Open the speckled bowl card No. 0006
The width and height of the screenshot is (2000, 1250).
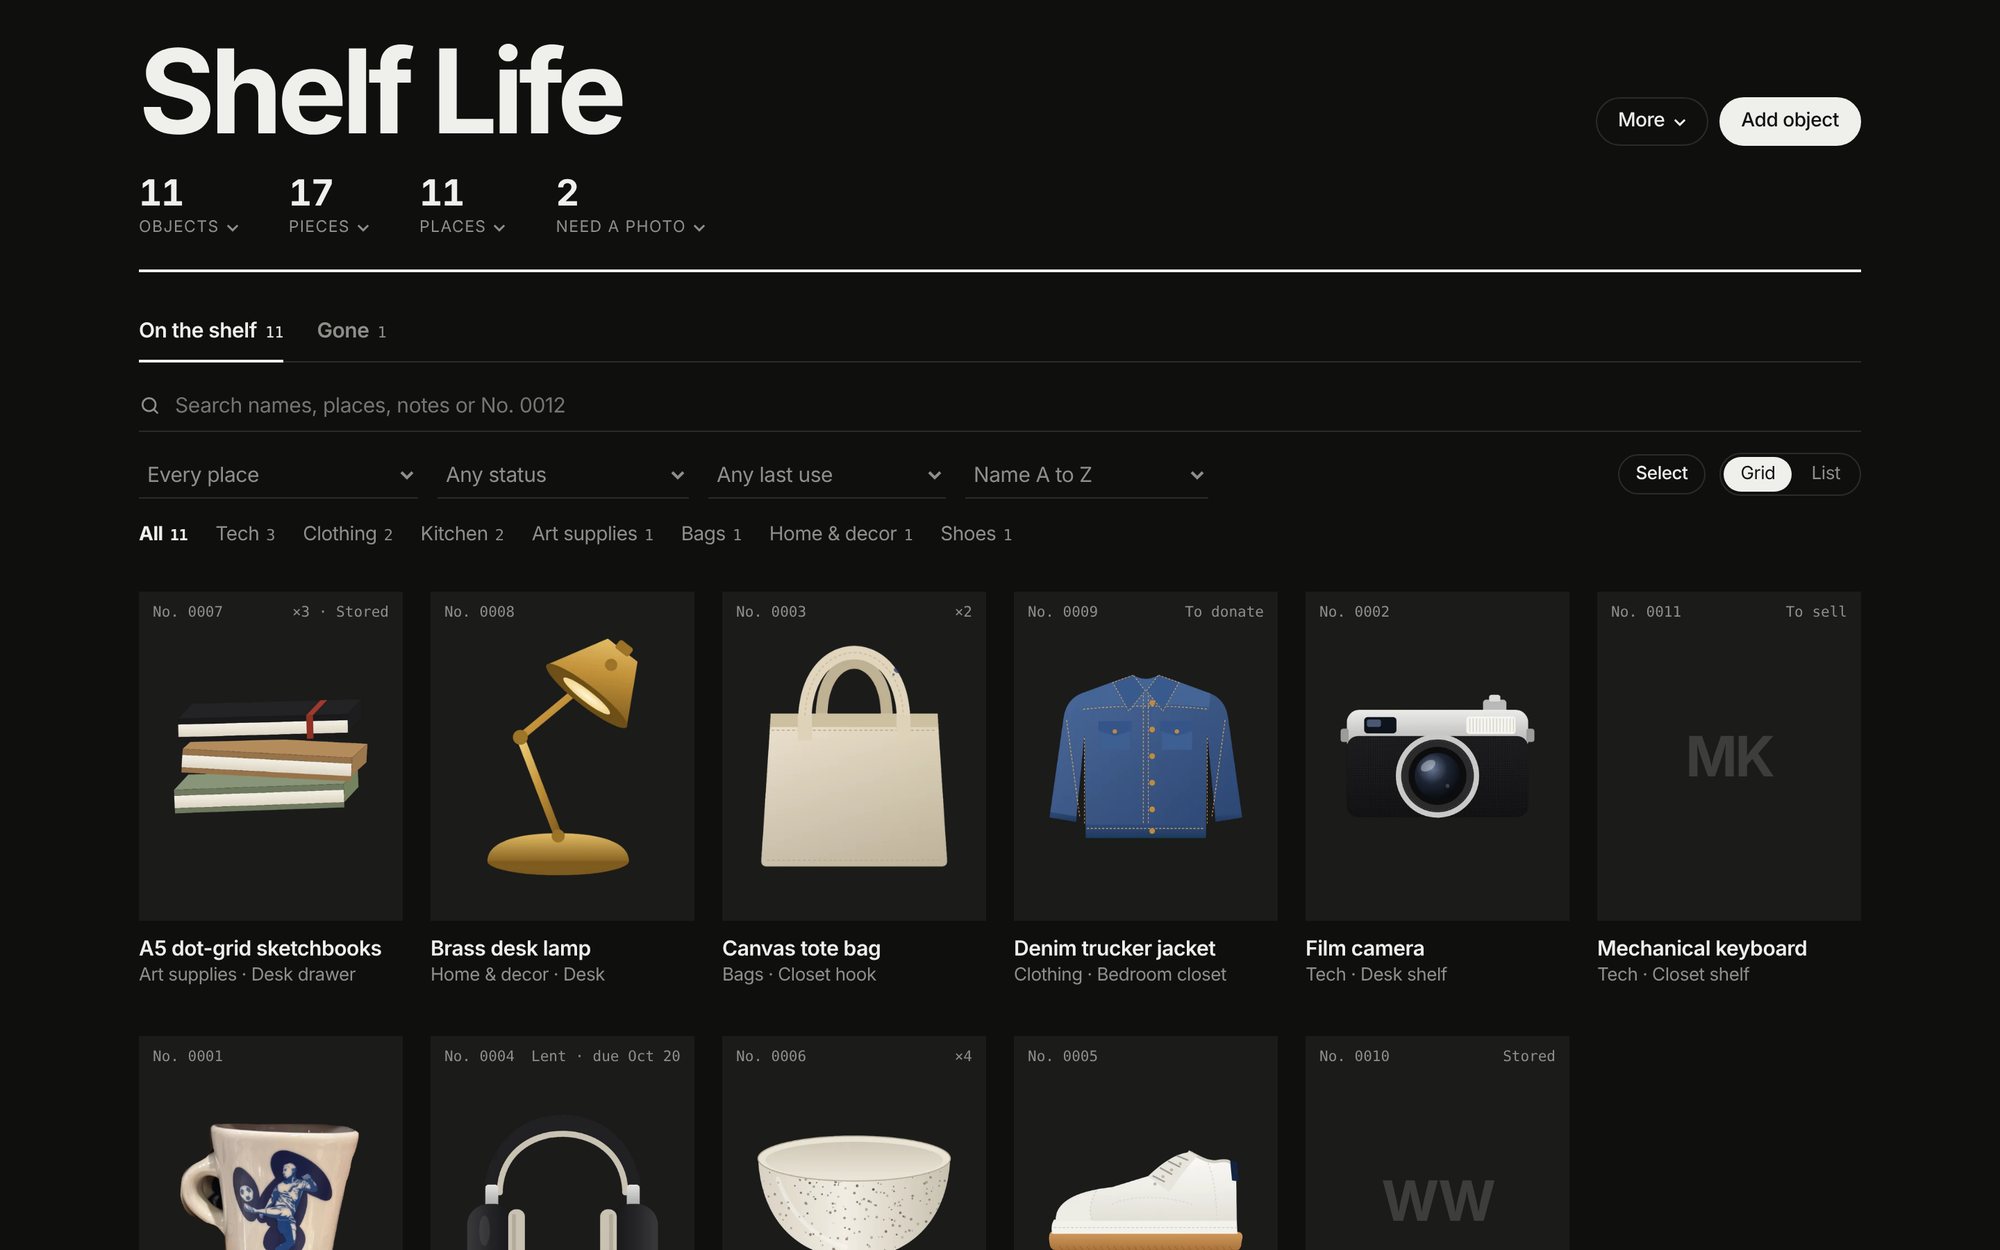[854, 1143]
